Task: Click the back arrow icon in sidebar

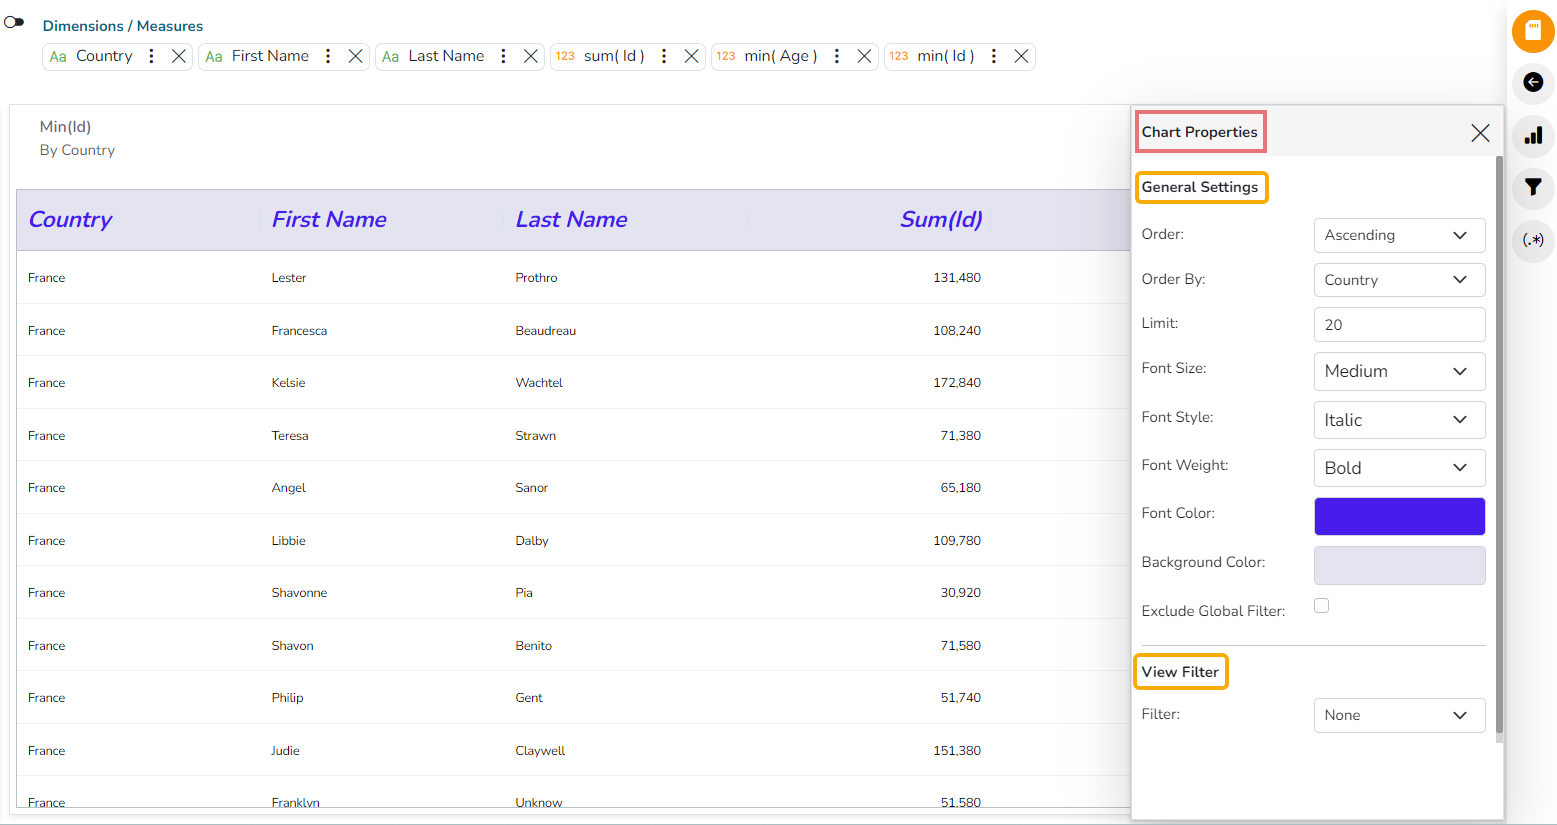Action: (x=1532, y=82)
